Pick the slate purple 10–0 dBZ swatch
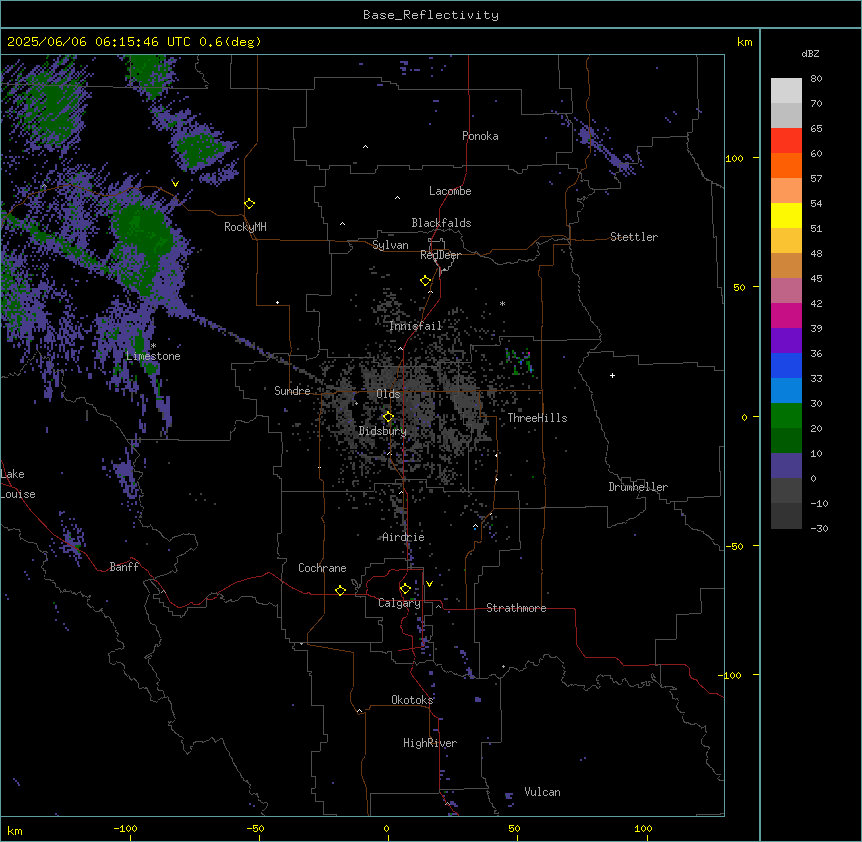Image resolution: width=862 pixels, height=842 pixels. 786,466
